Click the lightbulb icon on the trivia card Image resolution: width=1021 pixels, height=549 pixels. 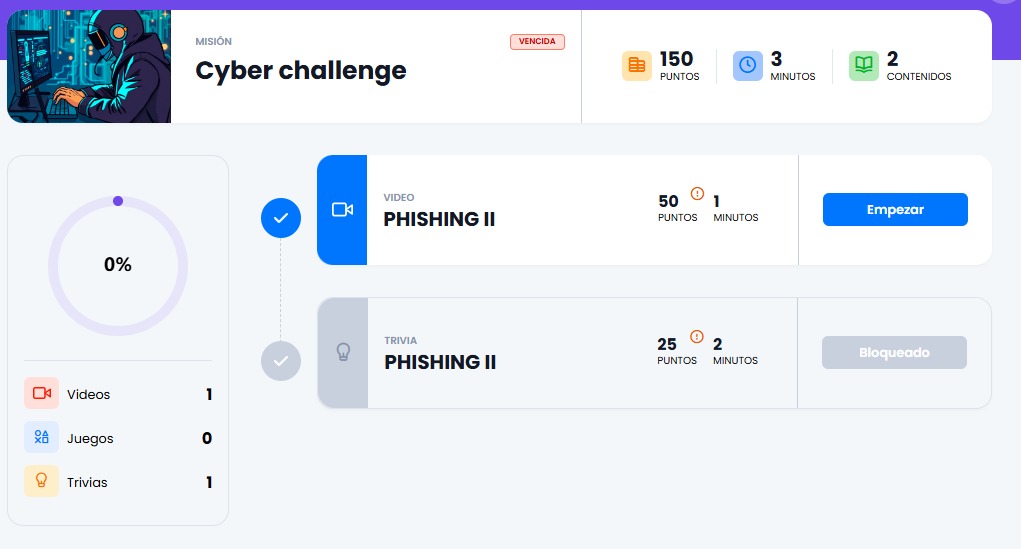[343, 352]
